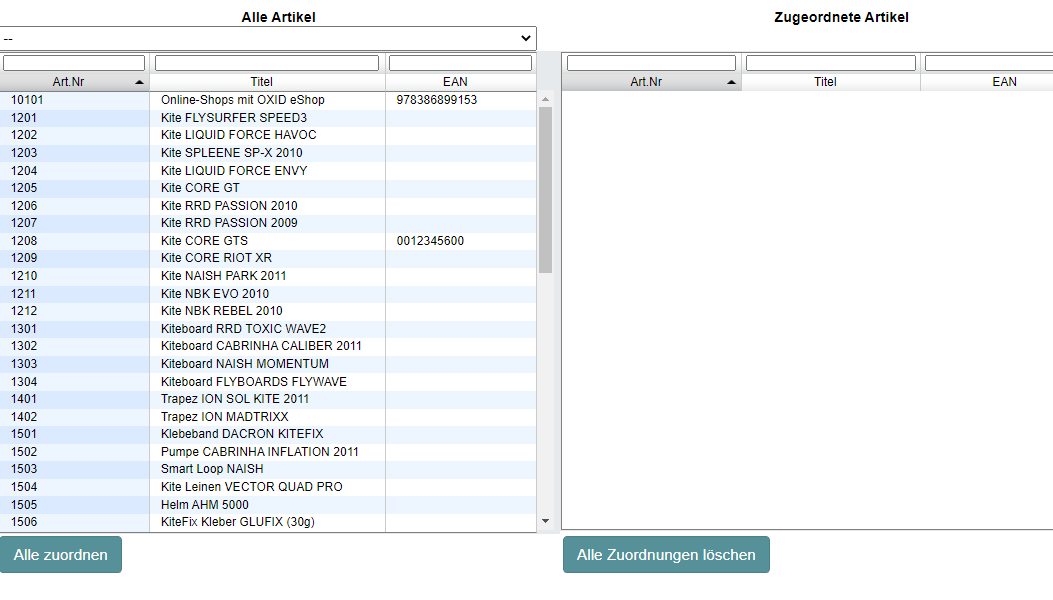Image resolution: width=1053 pixels, height=600 pixels.
Task: Click the article list scrollbar thumb
Action: (545, 190)
